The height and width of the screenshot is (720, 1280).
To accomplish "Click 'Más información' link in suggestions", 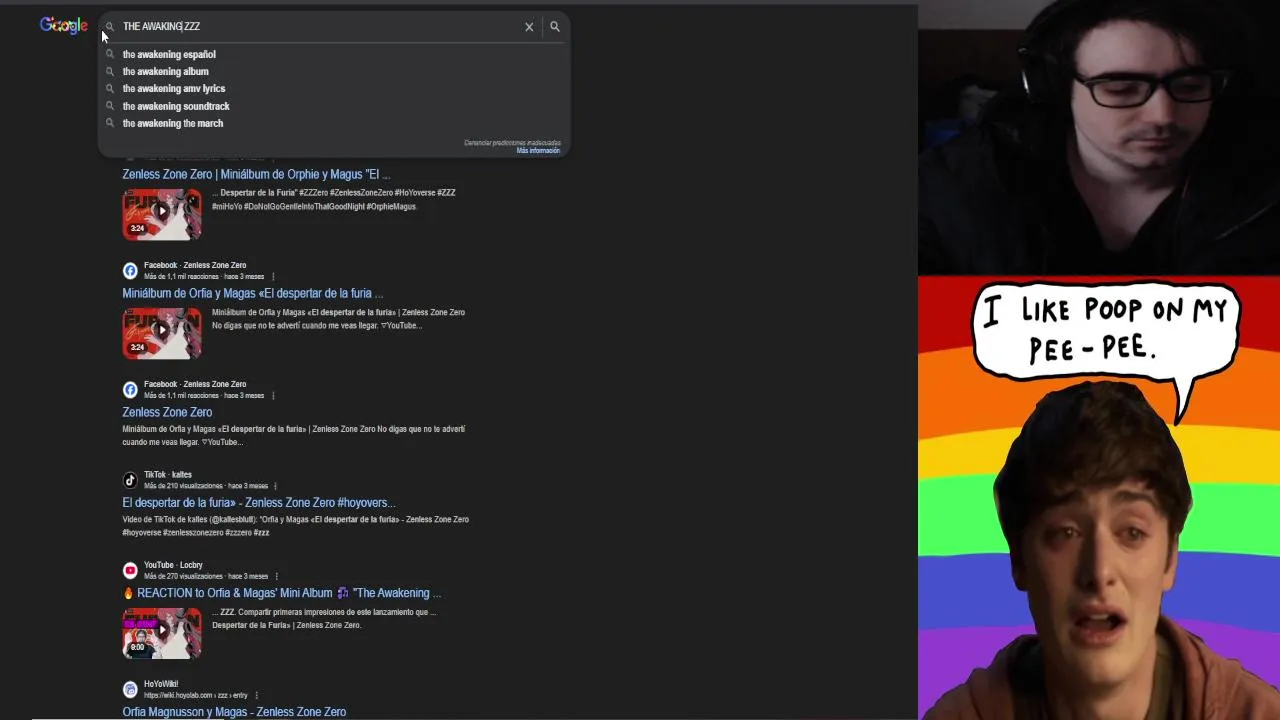I will click(x=538, y=151).
